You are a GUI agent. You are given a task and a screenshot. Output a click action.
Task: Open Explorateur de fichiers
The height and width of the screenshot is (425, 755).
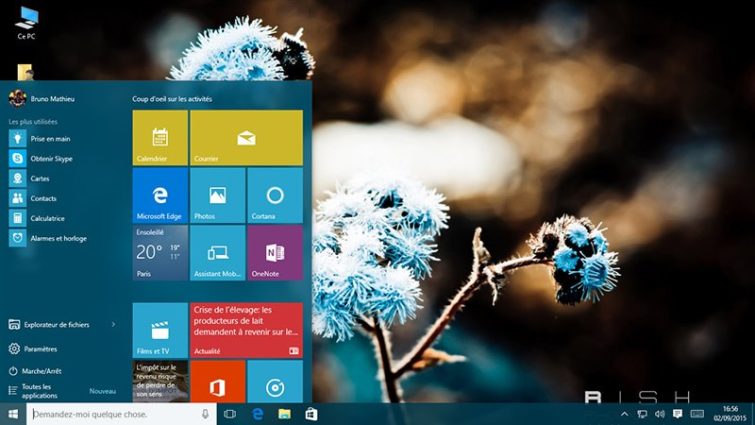[x=56, y=324]
